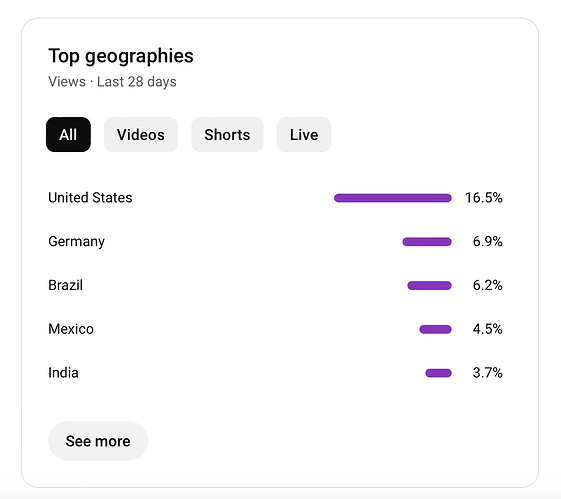Click the United States purple bar
The image size is (561, 499).
pyautogui.click(x=393, y=198)
